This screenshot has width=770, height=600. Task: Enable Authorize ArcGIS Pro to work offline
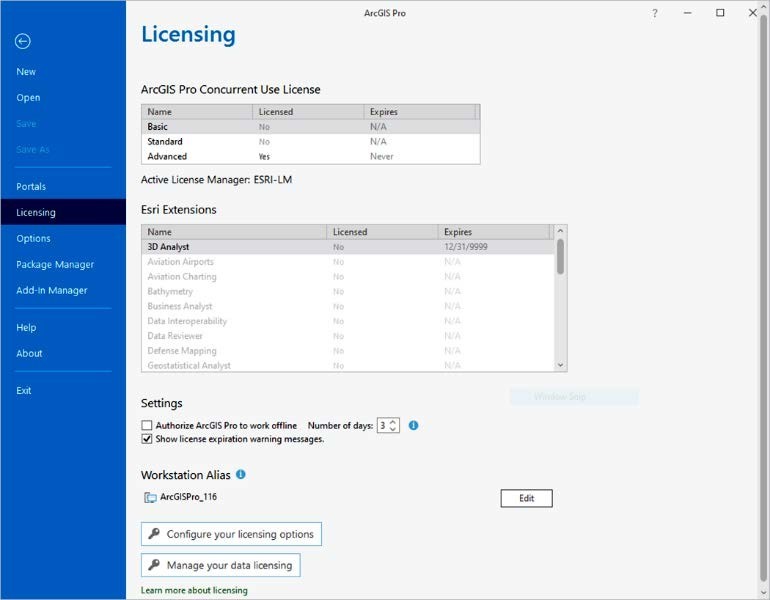tap(147, 425)
